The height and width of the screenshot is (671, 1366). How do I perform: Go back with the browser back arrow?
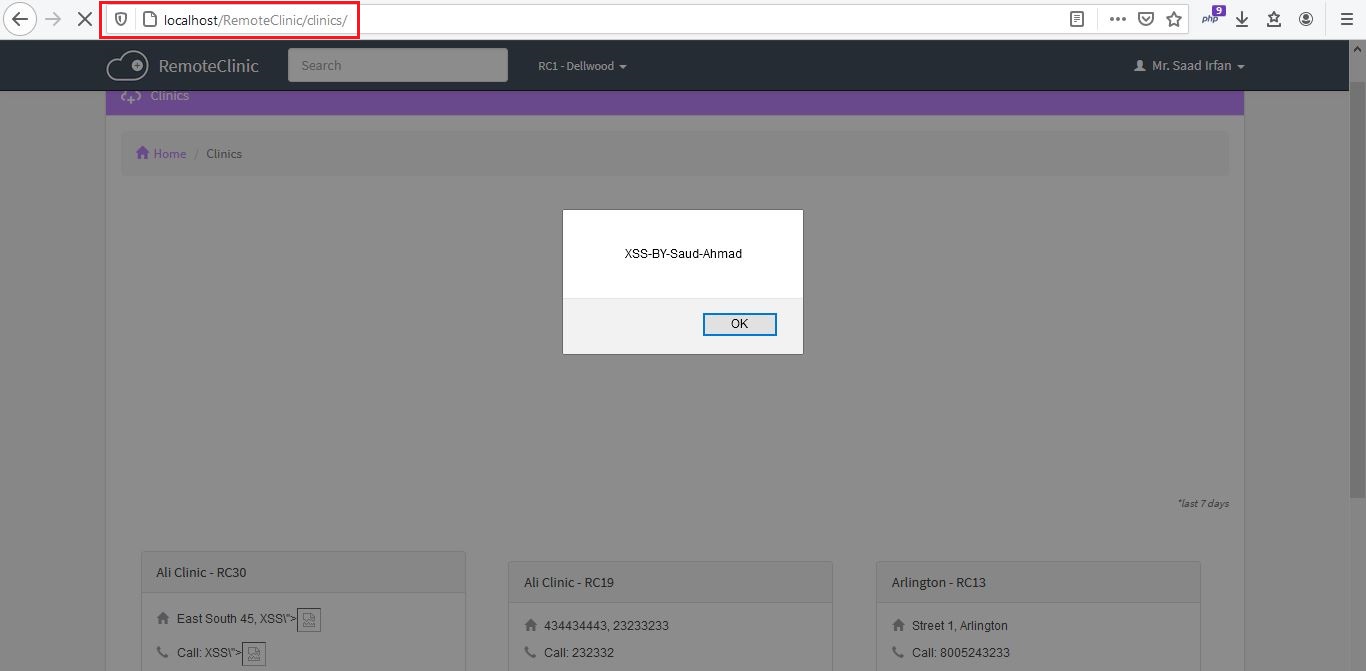19,19
